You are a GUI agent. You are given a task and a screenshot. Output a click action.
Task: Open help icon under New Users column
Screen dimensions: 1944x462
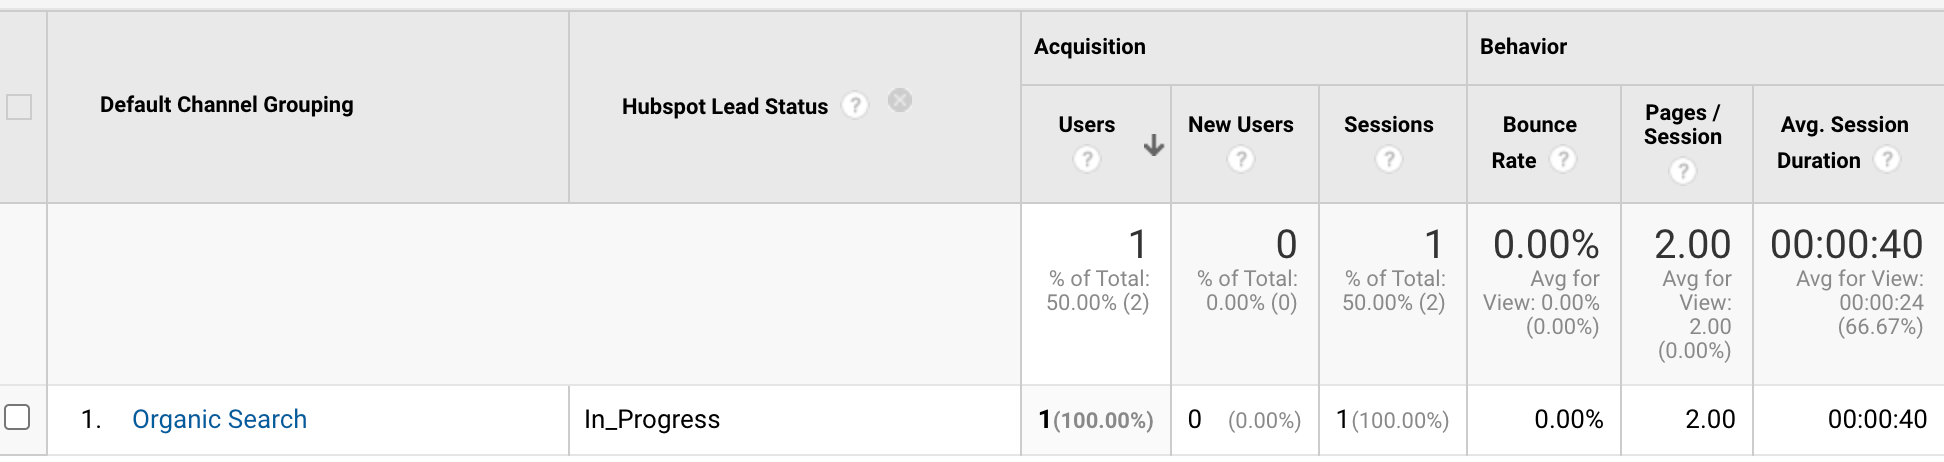point(1240,159)
